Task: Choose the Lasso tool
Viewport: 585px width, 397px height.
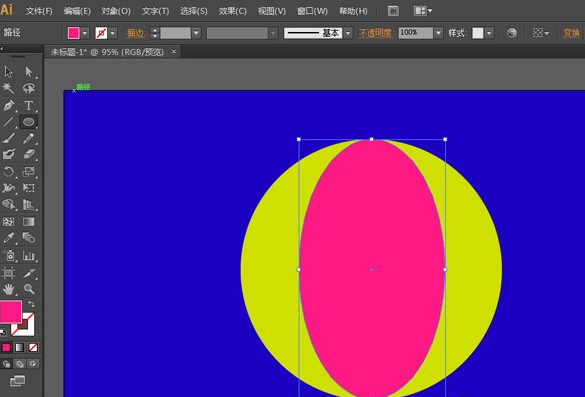Action: click(x=29, y=88)
